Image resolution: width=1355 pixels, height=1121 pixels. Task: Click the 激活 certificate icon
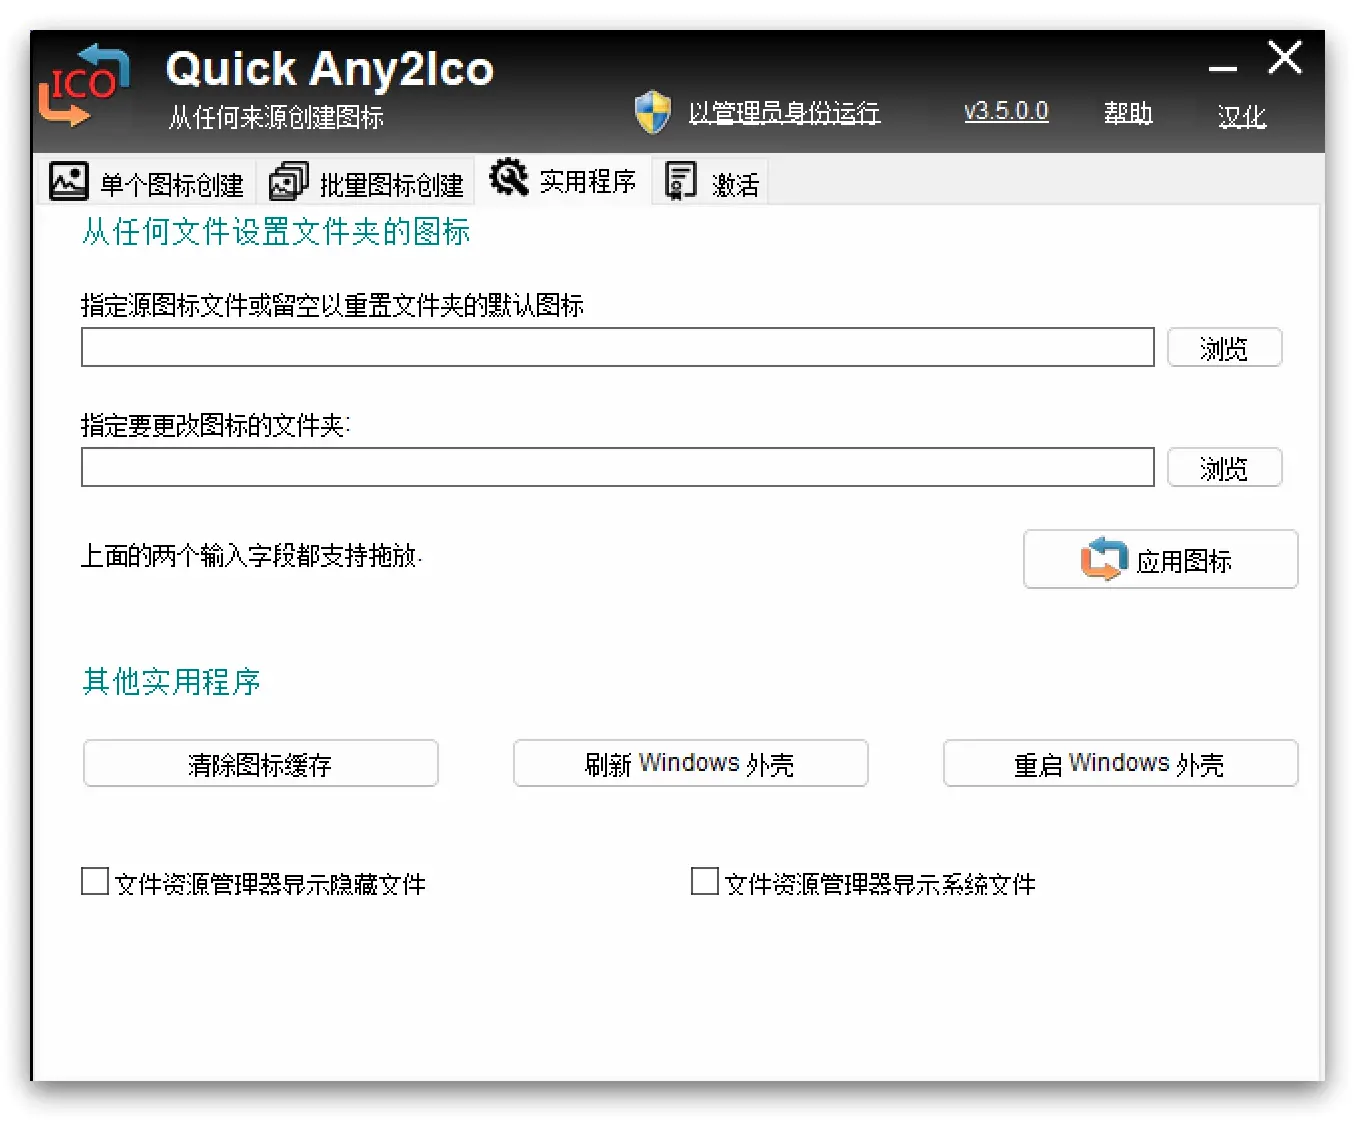pyautogui.click(x=681, y=182)
